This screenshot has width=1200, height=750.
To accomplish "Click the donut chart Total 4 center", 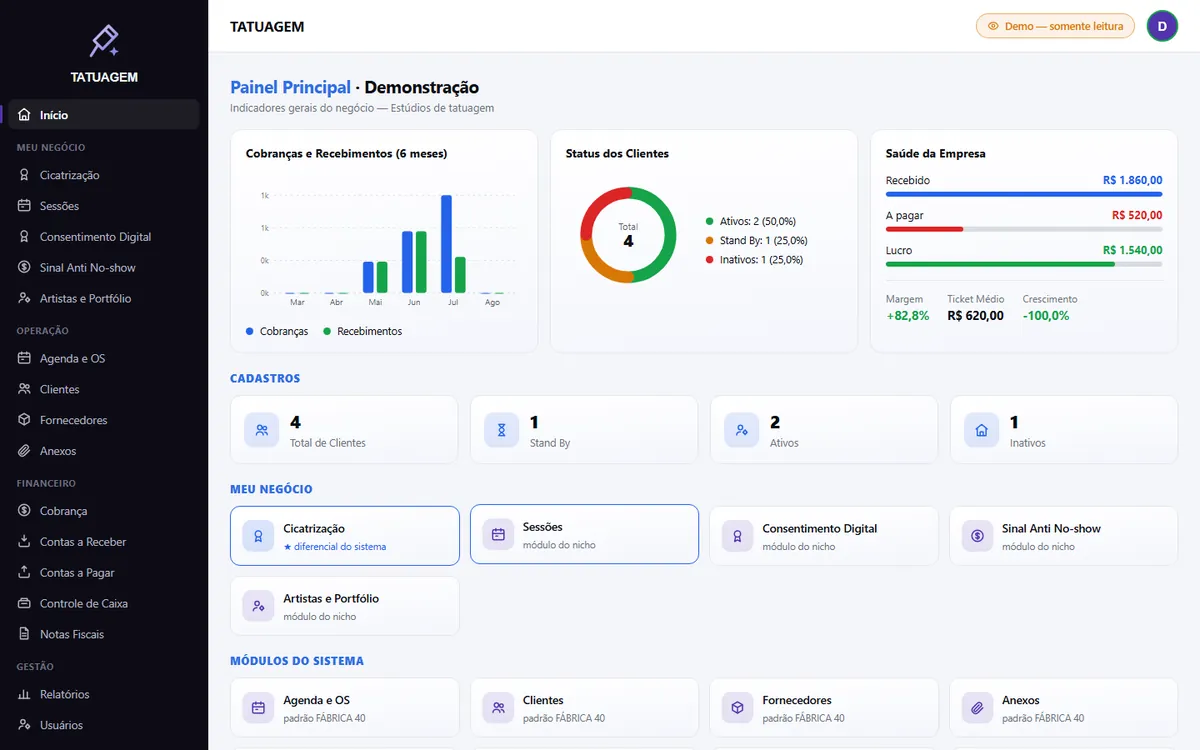I will click(x=628, y=235).
